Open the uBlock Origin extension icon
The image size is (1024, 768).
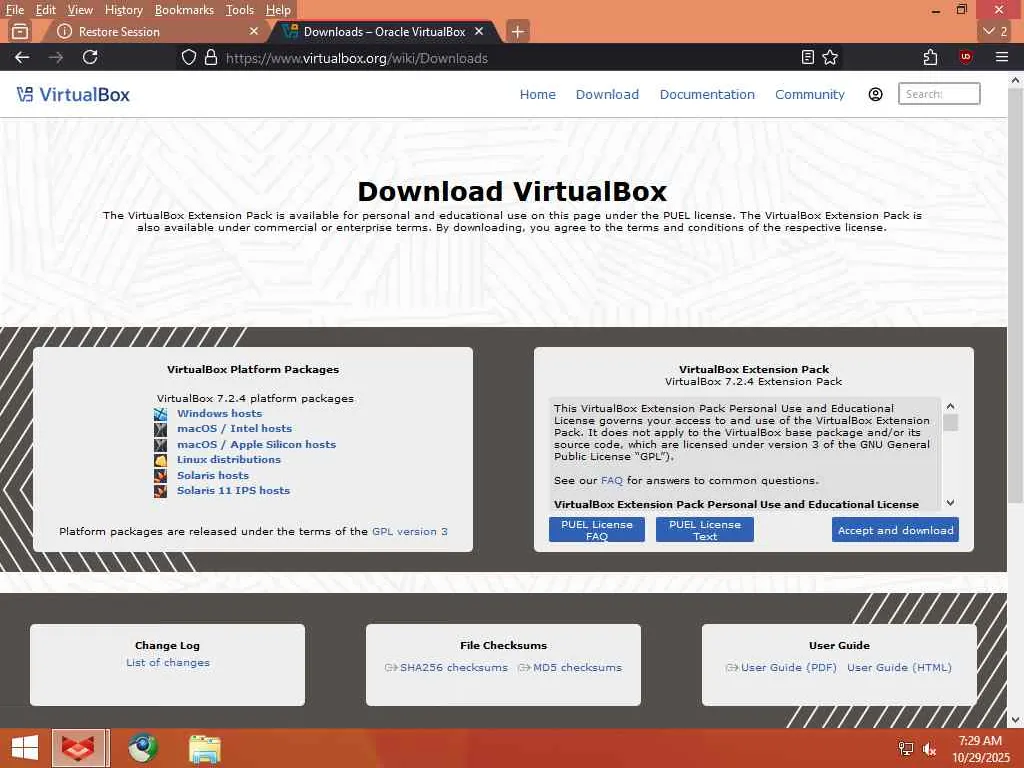click(x=966, y=57)
